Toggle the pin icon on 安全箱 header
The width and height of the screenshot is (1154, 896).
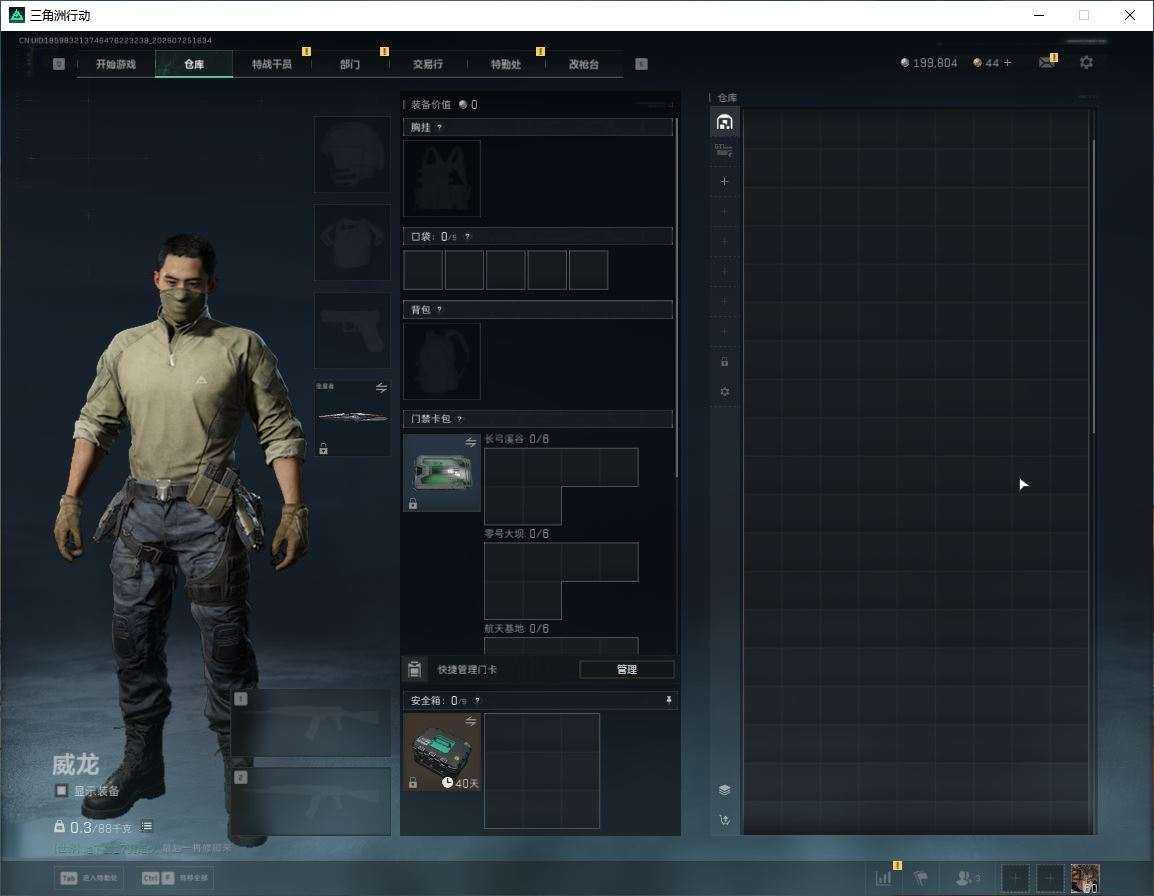click(668, 700)
